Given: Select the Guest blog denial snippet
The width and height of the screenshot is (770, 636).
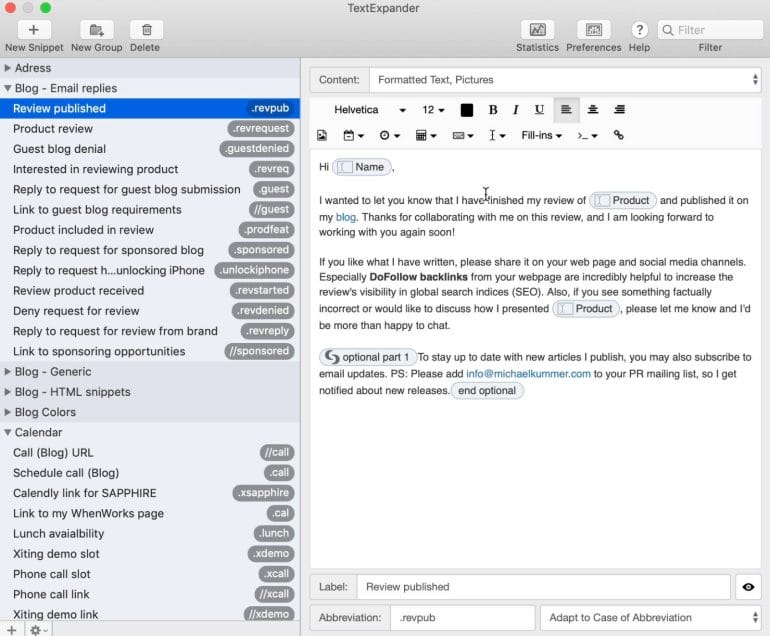Looking at the screenshot, I should click(150, 149).
